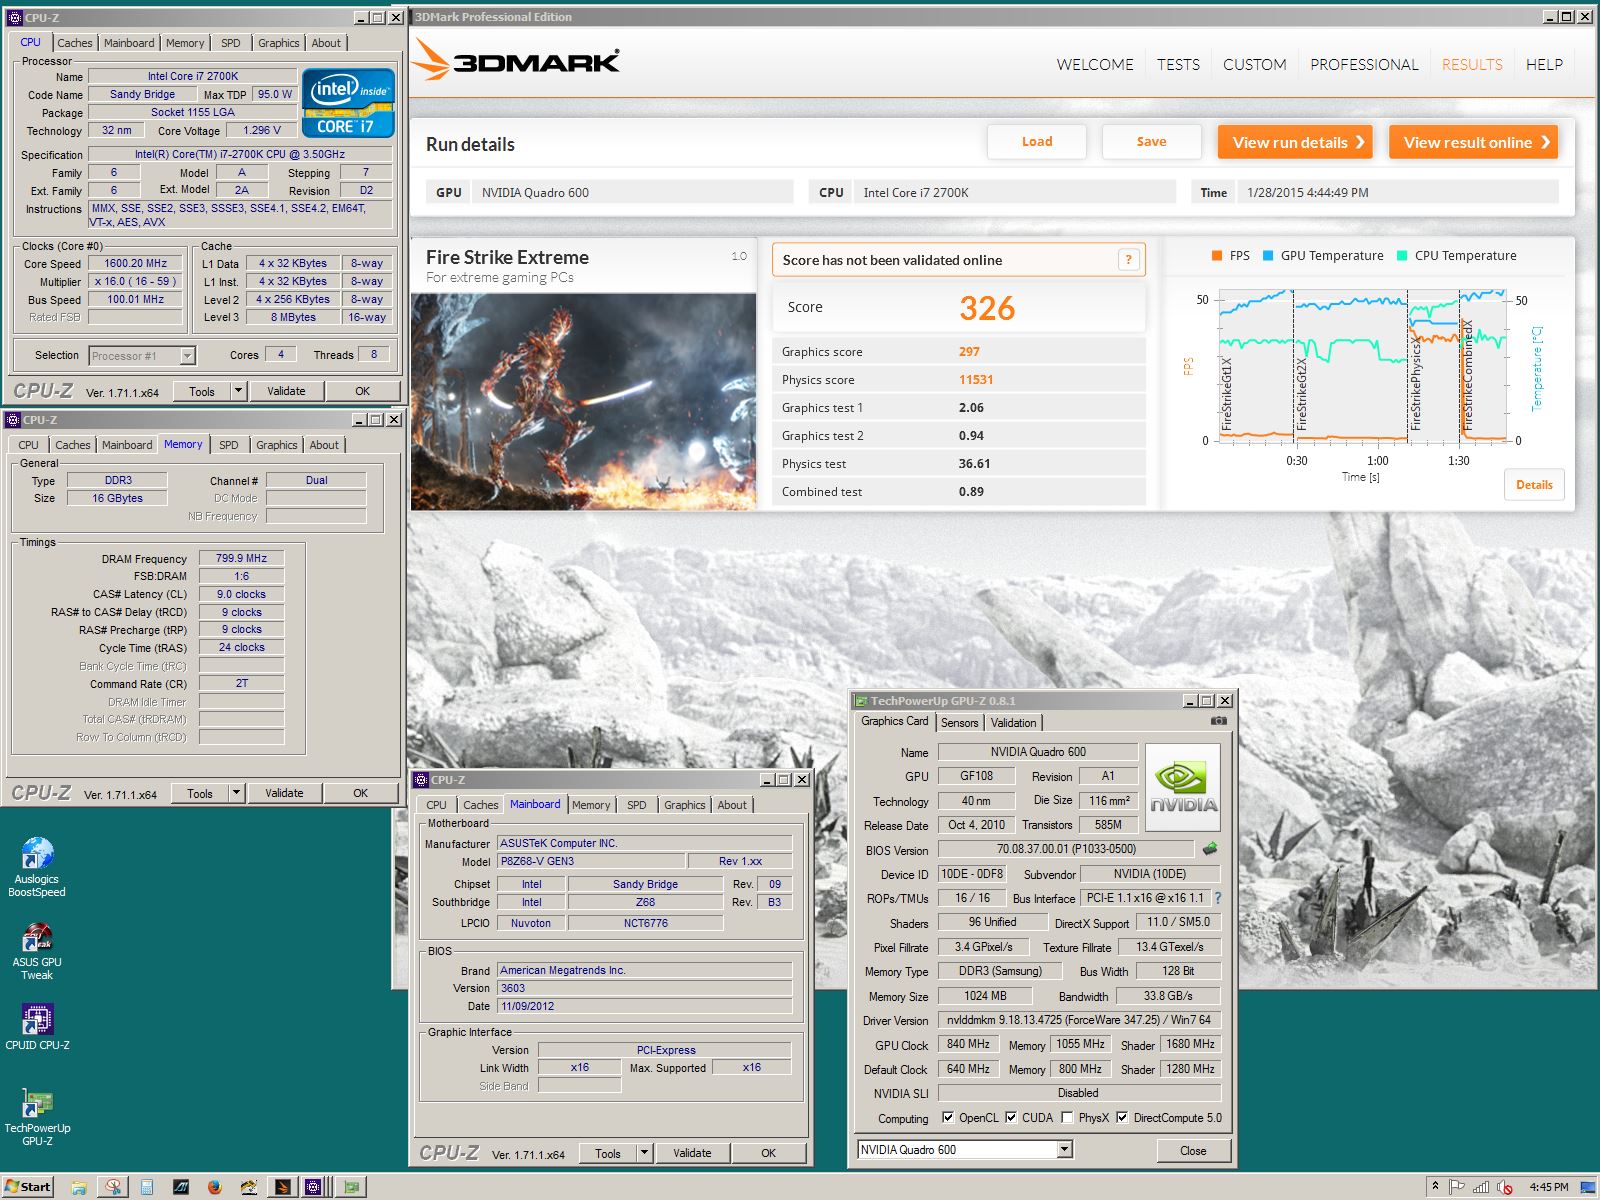The height and width of the screenshot is (1200, 1600).
Task: Open the HELP section in 3DMark
Action: [1544, 64]
